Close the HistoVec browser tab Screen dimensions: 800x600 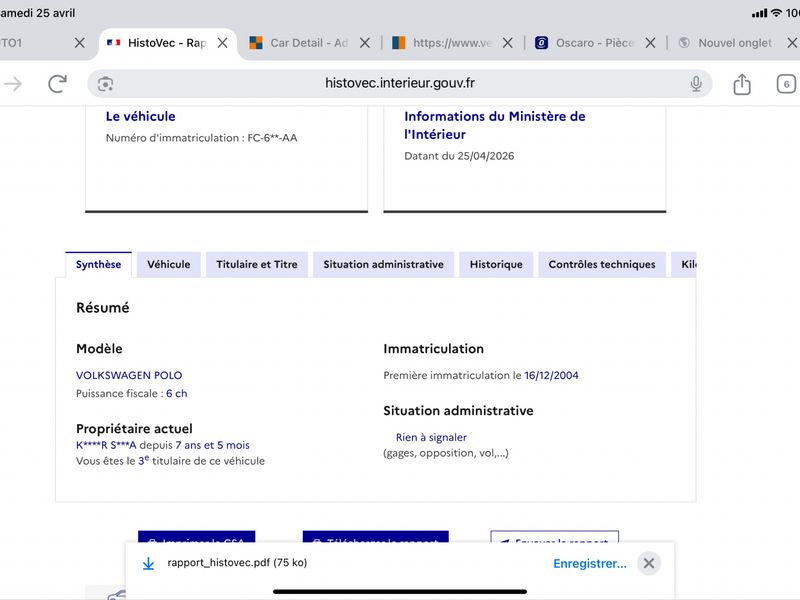click(222, 43)
